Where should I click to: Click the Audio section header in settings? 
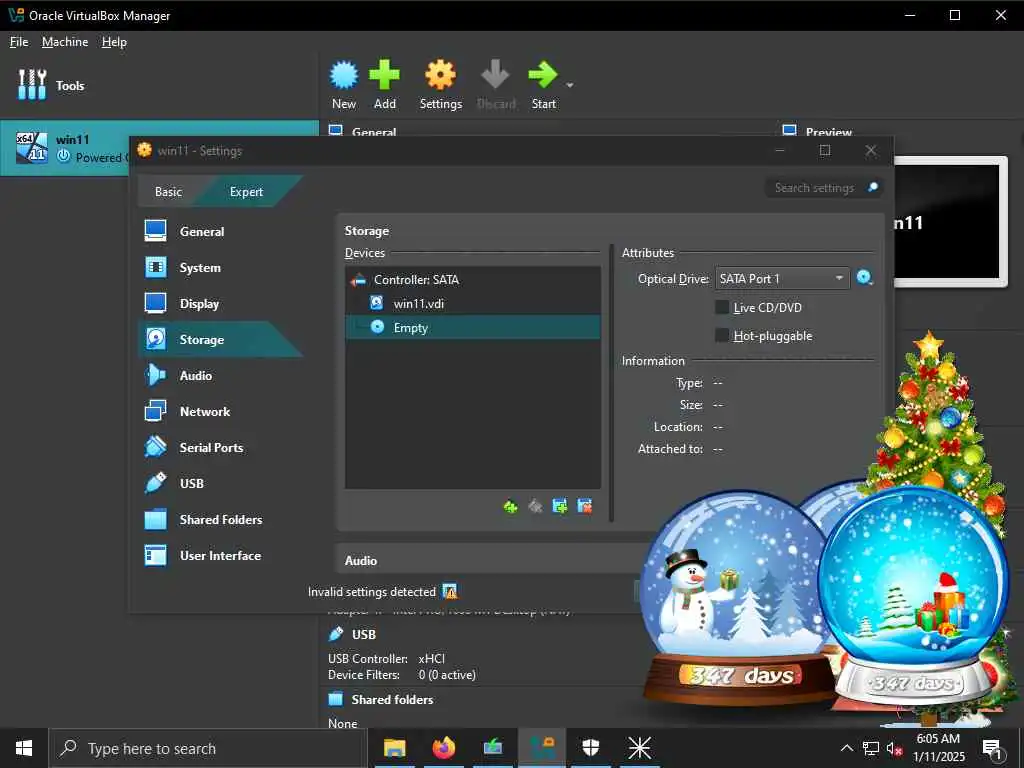361,560
